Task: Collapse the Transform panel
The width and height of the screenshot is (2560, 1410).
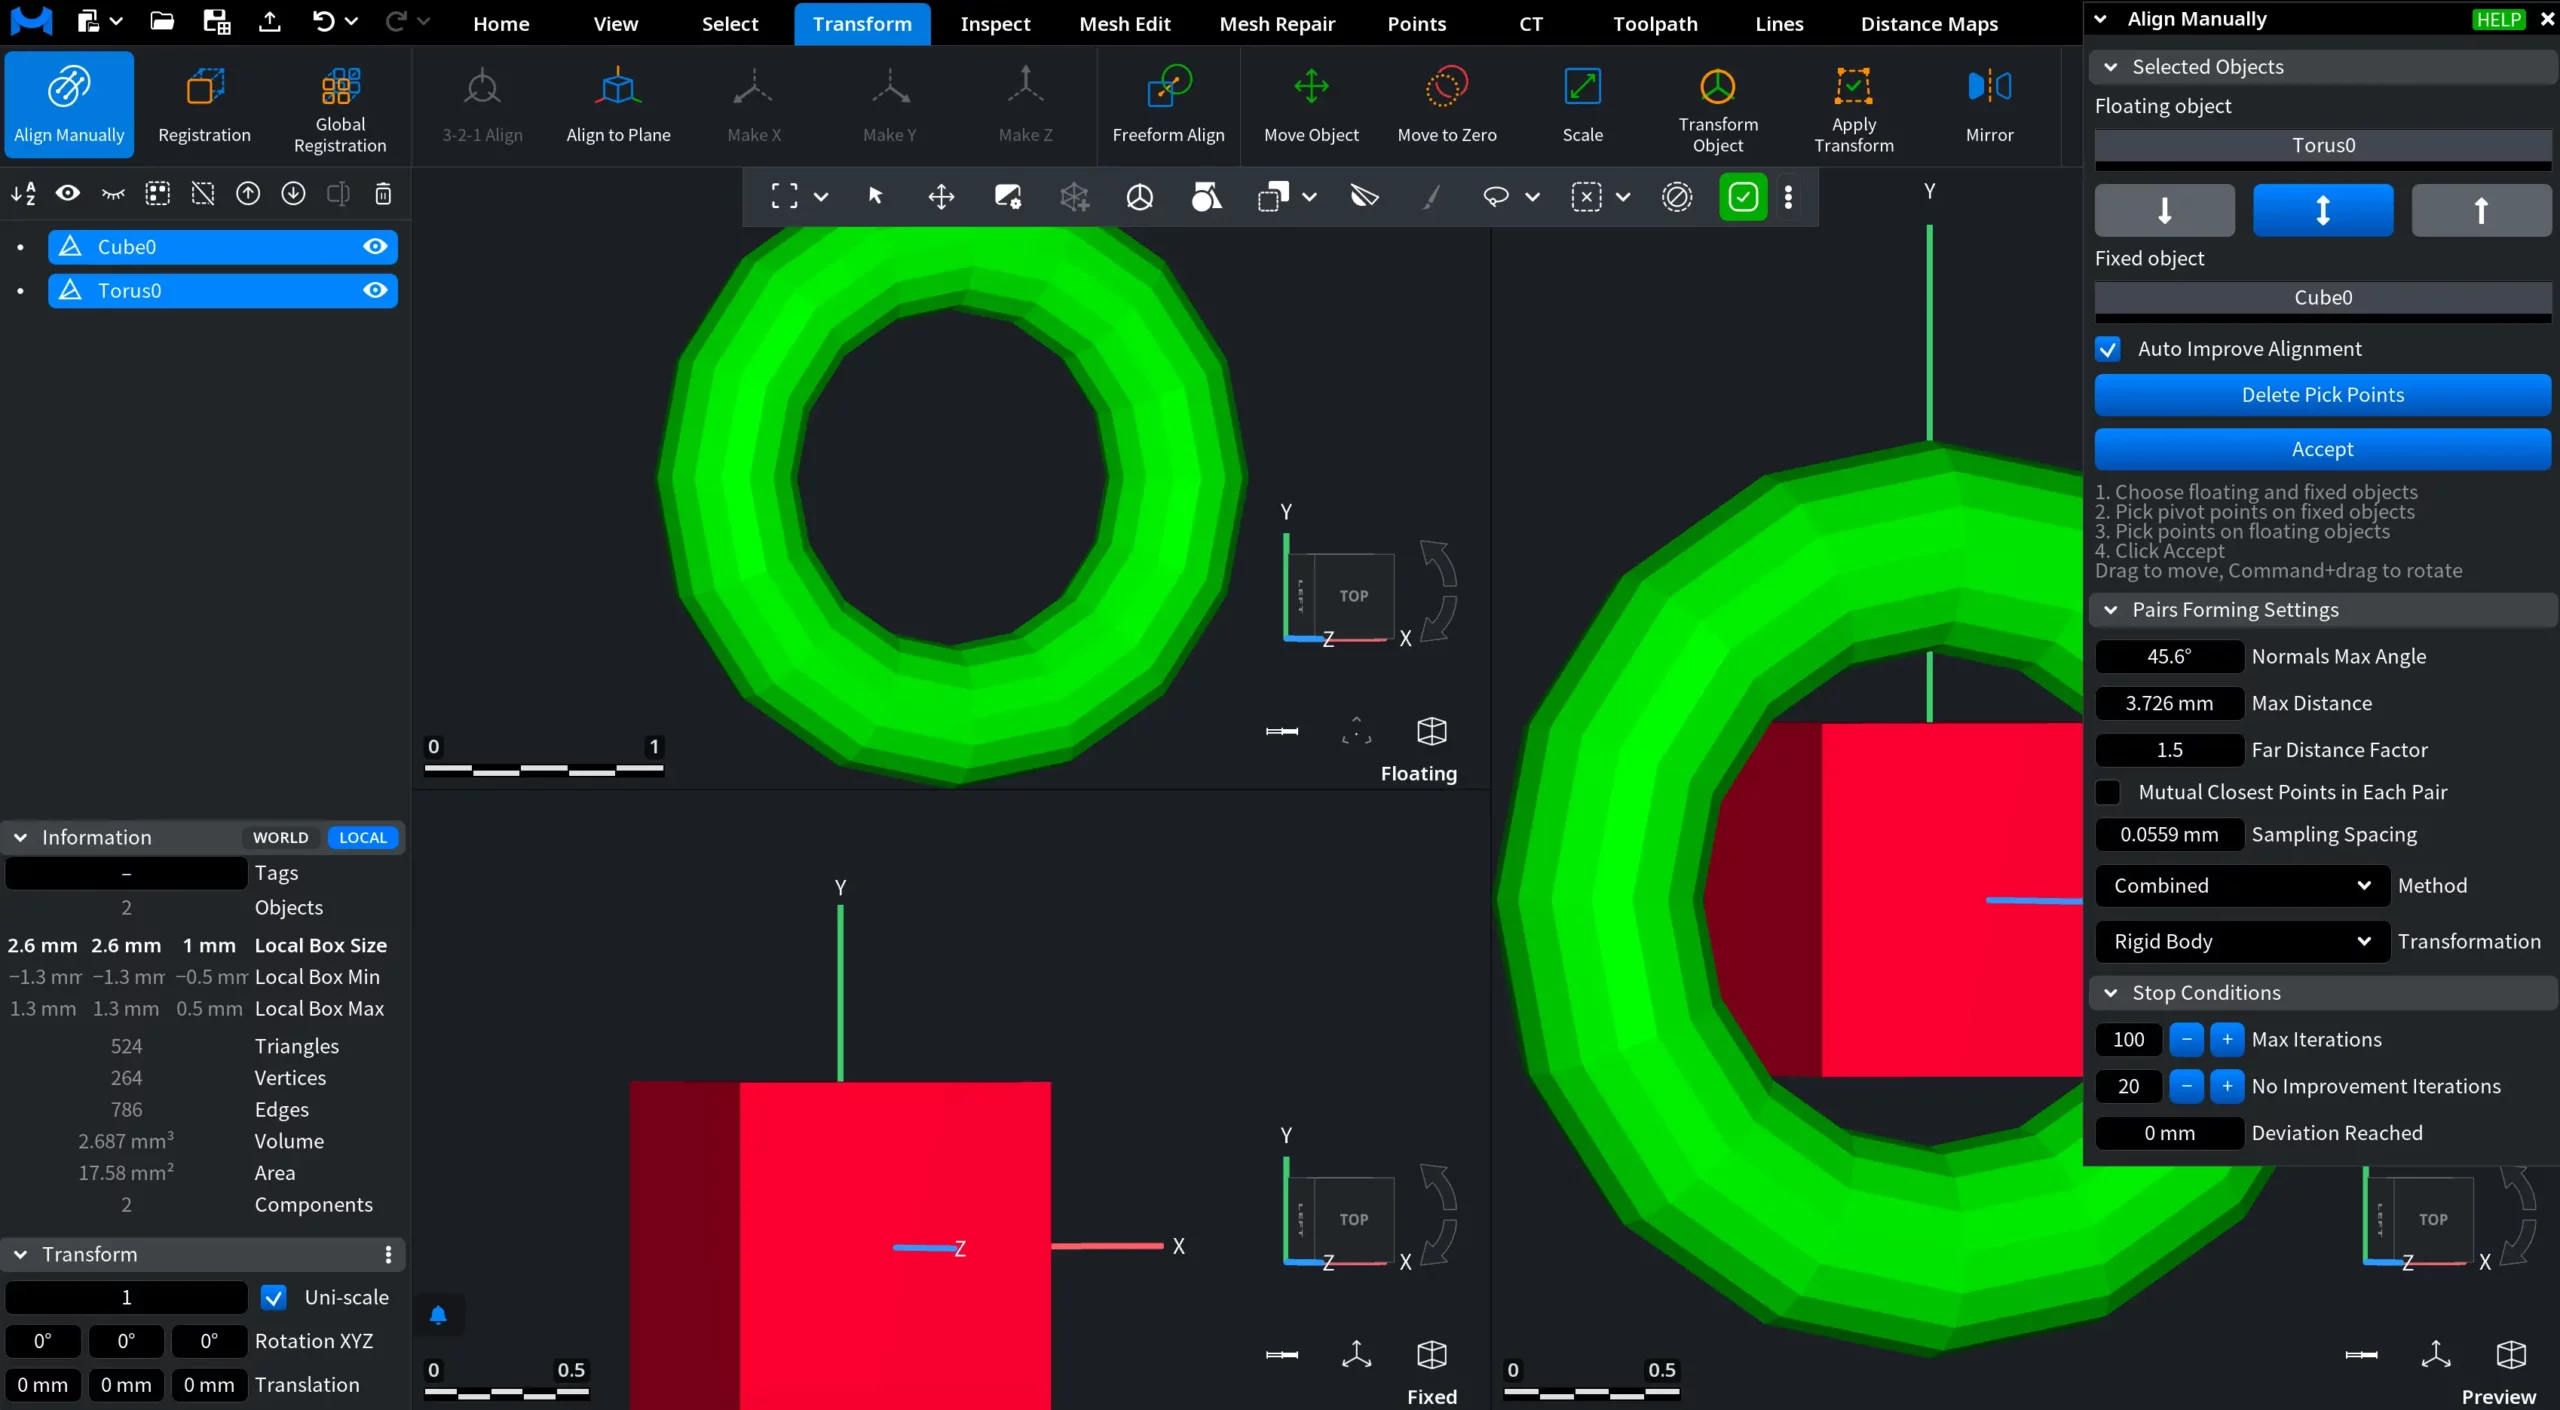Action: point(20,1254)
